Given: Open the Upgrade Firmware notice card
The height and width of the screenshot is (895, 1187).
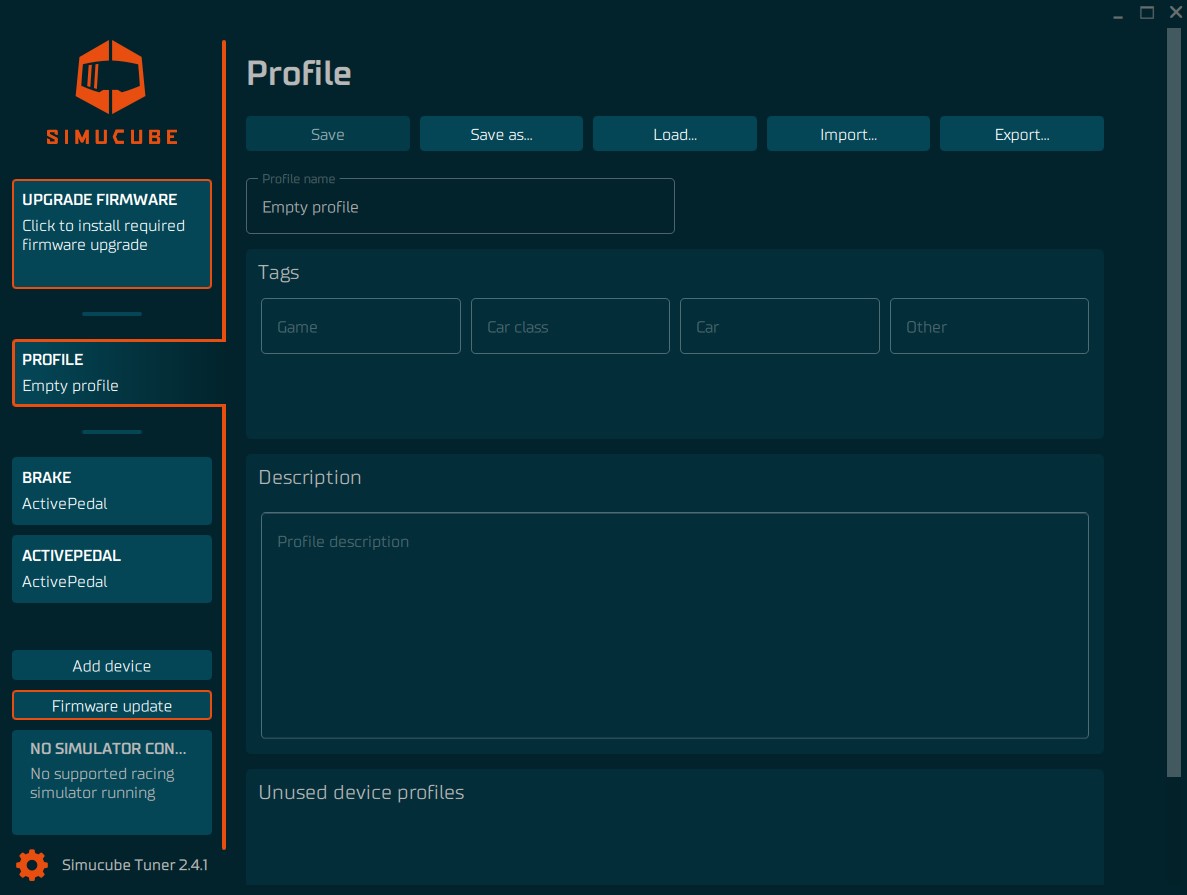Looking at the screenshot, I should (x=112, y=234).
